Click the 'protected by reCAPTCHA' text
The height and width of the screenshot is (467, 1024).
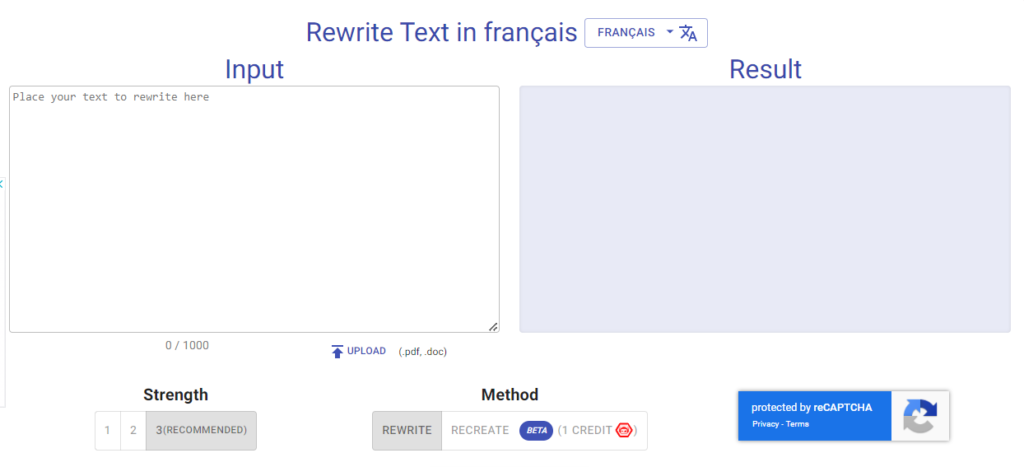[x=812, y=408]
